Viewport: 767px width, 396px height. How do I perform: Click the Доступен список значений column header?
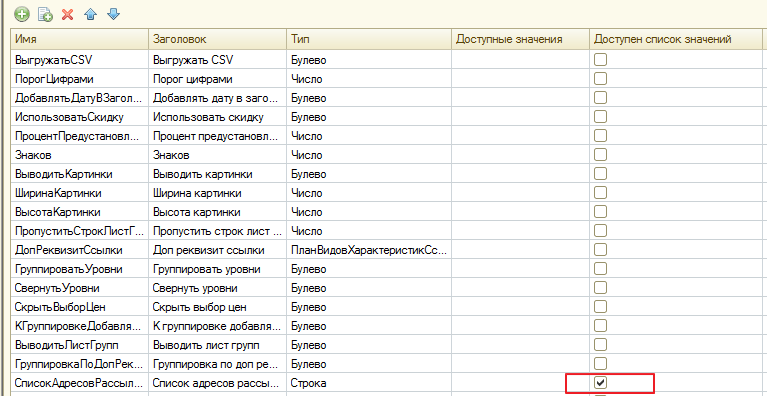pos(676,39)
